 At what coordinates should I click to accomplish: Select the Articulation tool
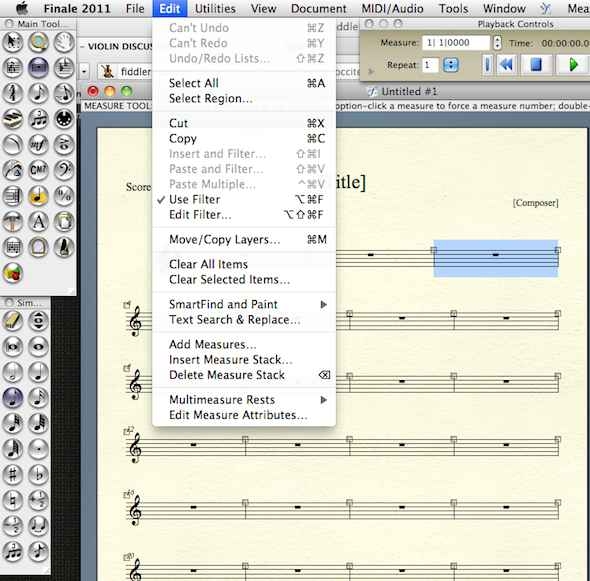64,144
